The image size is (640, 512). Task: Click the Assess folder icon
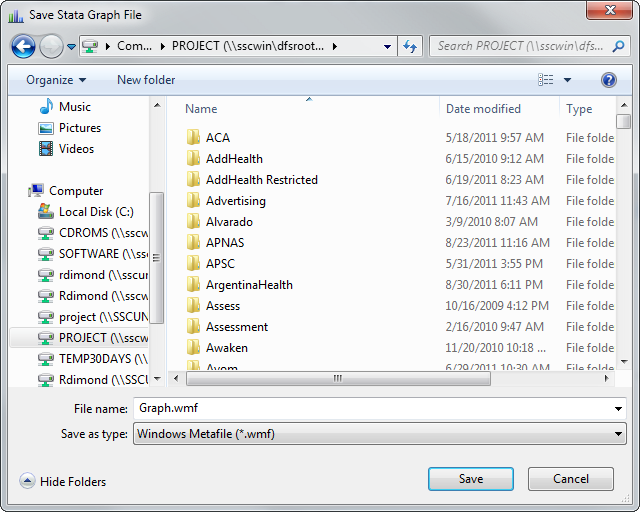[193, 305]
